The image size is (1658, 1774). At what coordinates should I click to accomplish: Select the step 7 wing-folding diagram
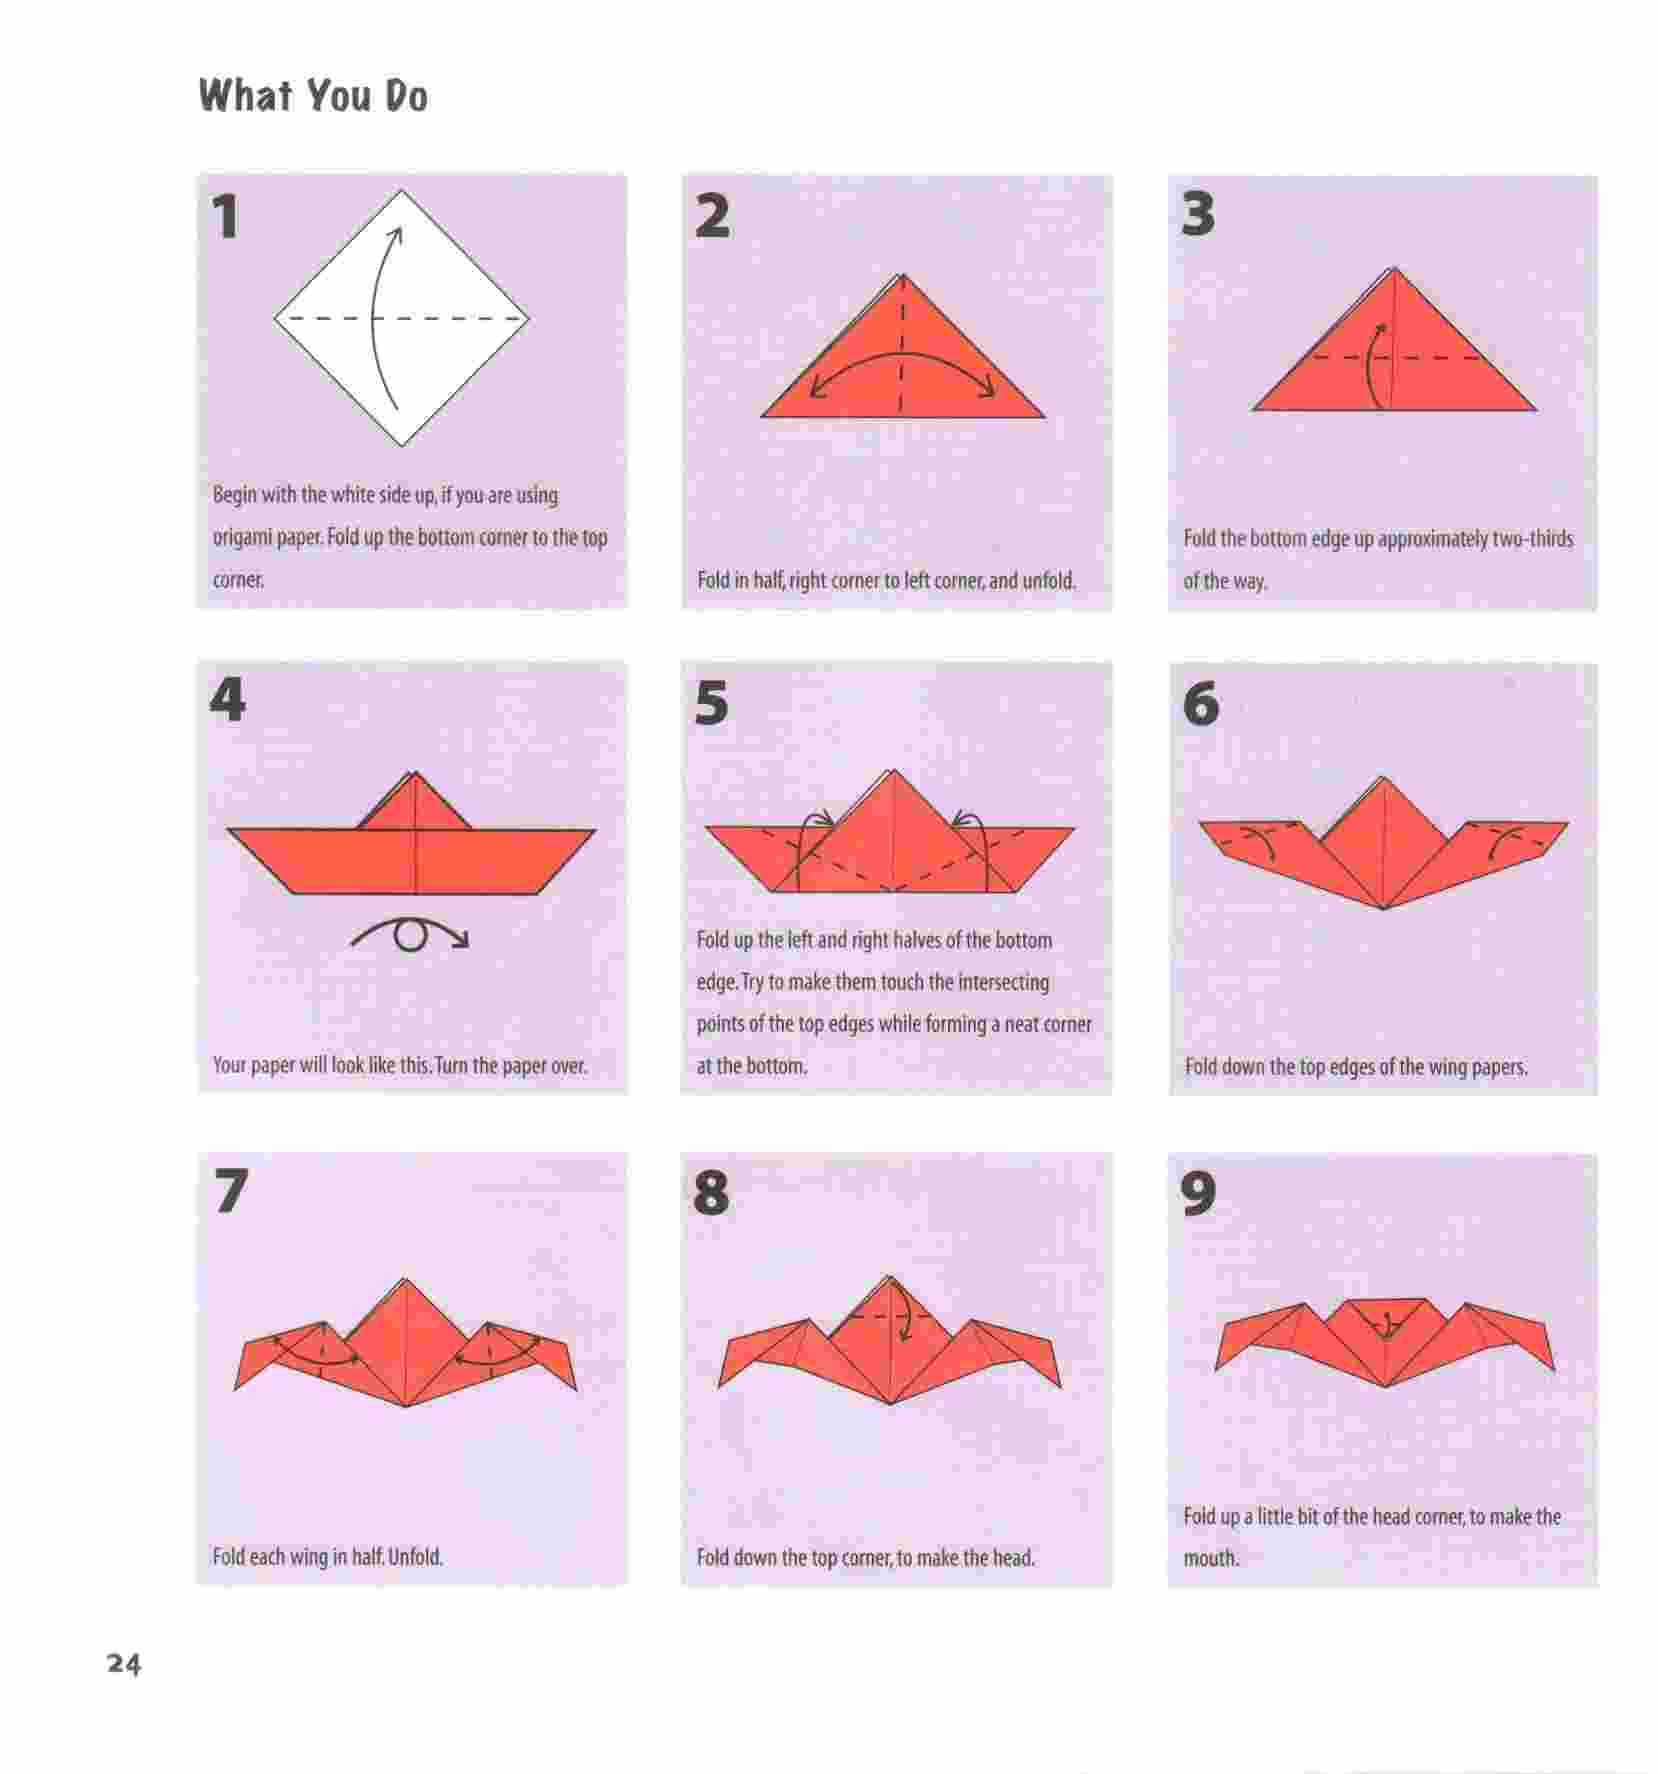[406, 1342]
